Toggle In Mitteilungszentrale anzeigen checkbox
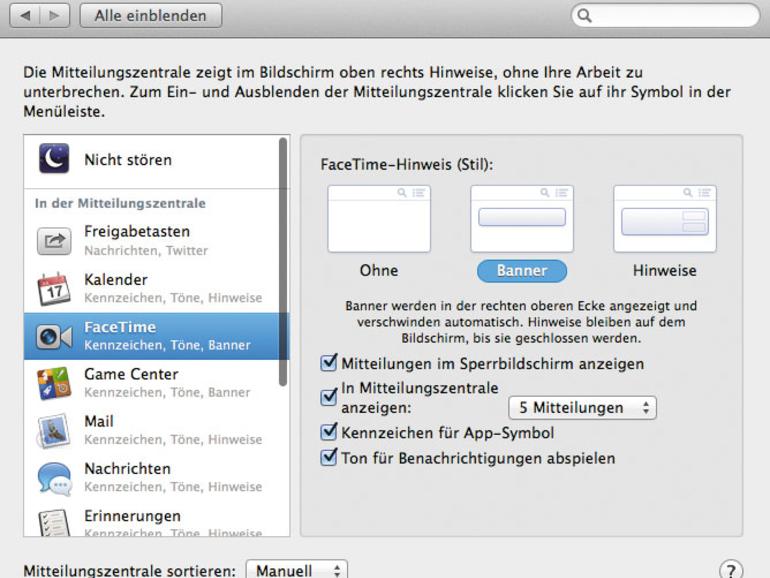 point(329,397)
